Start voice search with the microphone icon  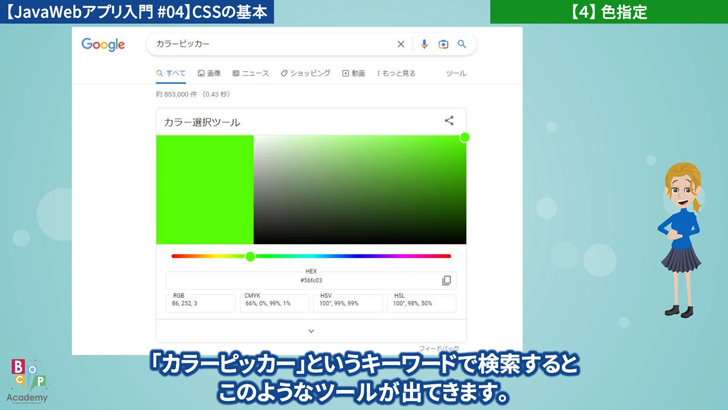click(424, 44)
